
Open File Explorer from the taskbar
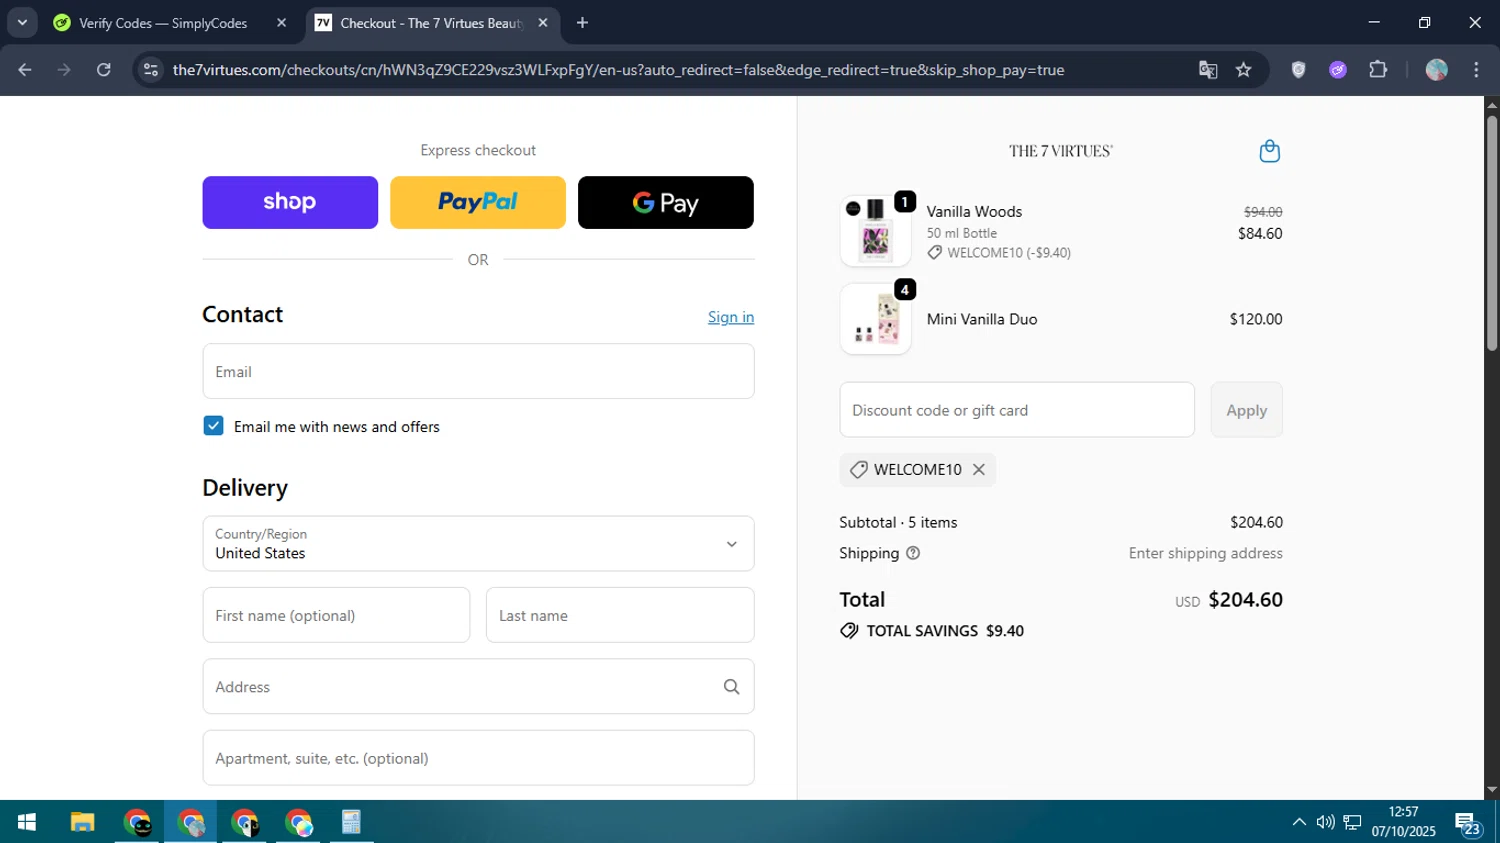(82, 822)
